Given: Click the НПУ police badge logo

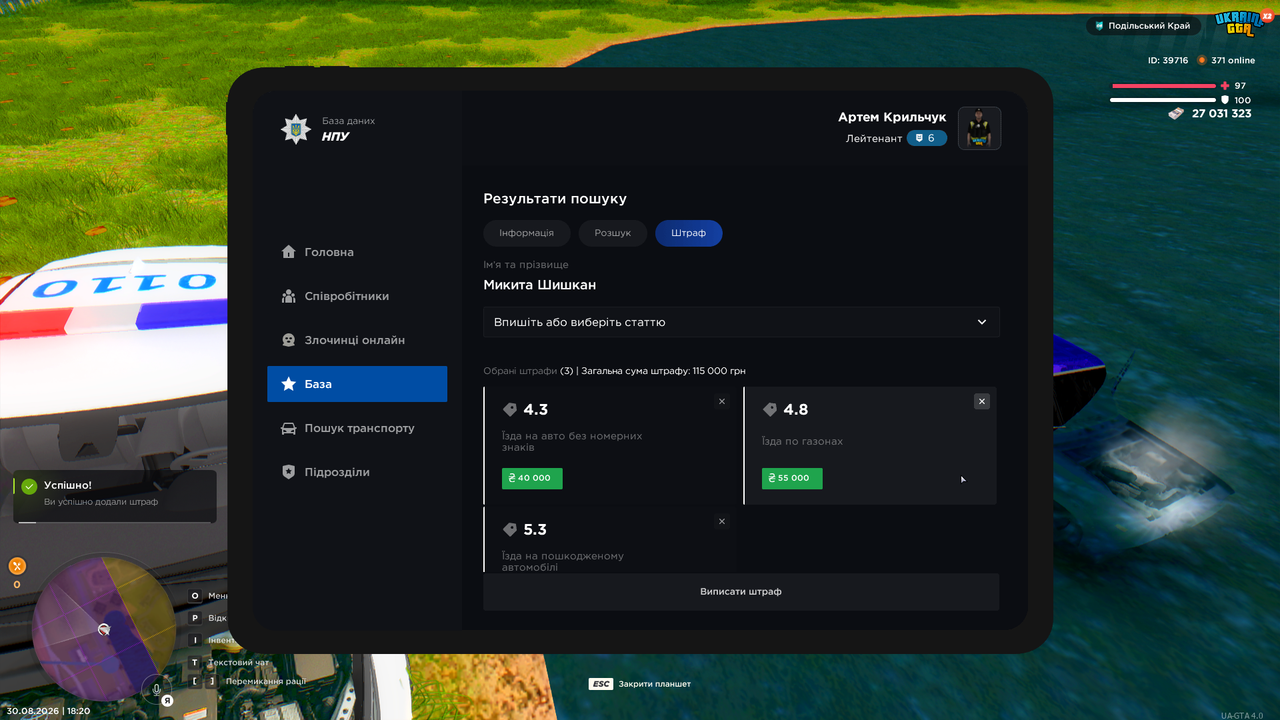Looking at the screenshot, I should 295,129.
